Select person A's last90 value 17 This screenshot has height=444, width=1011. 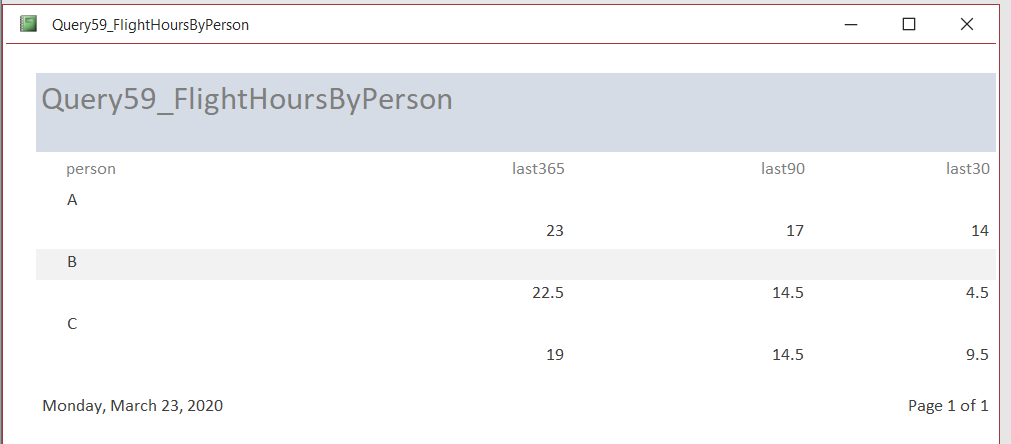pyautogui.click(x=795, y=231)
